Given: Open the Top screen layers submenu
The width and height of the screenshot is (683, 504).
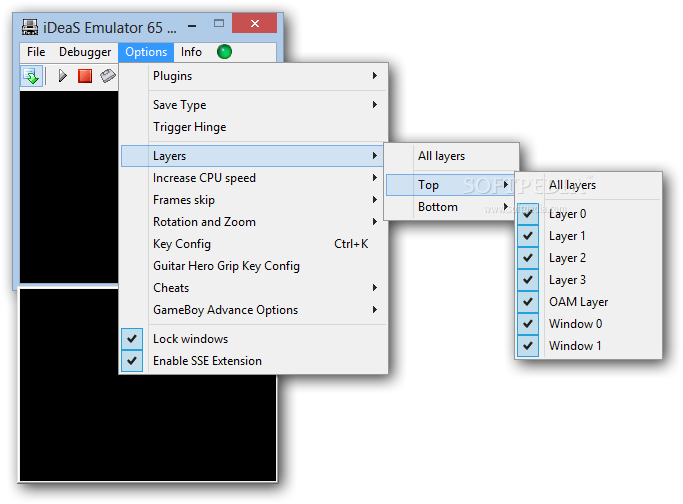Looking at the screenshot, I should coord(450,185).
